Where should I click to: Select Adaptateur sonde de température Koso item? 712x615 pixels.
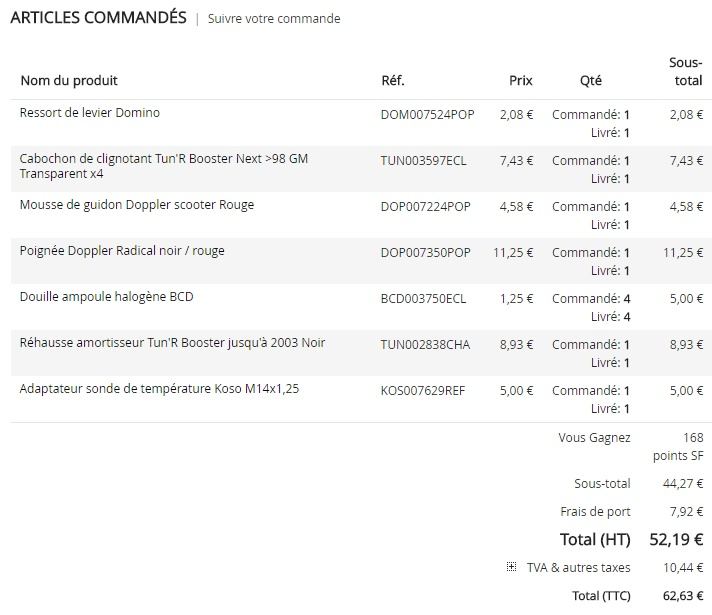click(x=159, y=389)
